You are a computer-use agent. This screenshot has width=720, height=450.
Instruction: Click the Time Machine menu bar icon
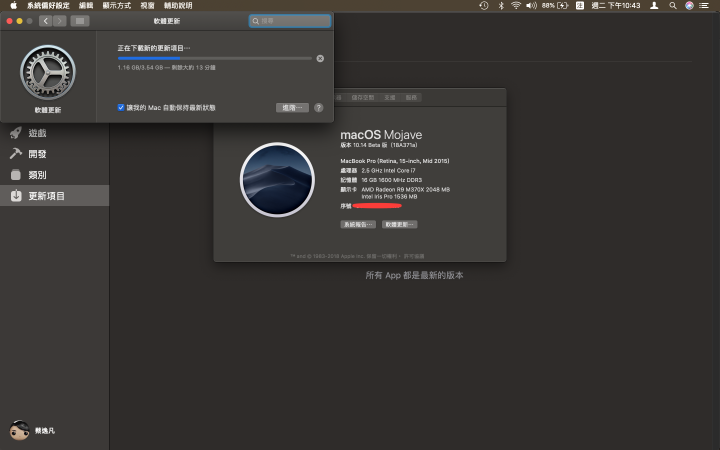coord(484,6)
